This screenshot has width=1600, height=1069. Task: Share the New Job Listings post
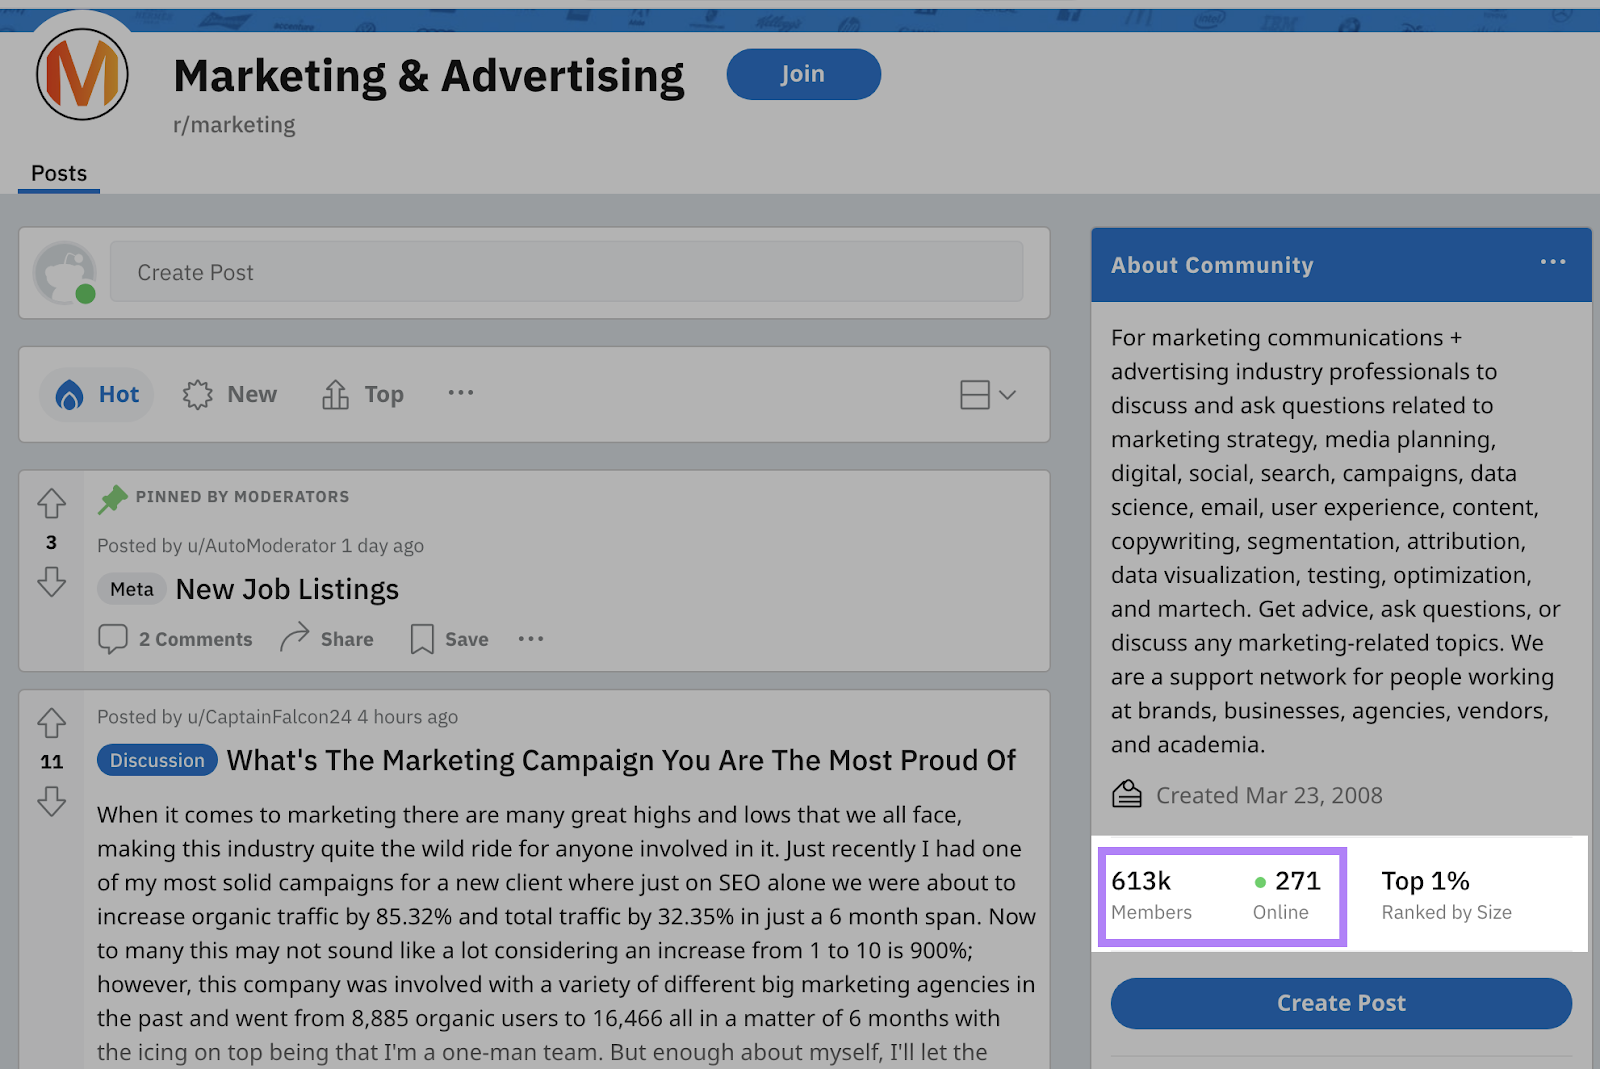[x=327, y=639]
